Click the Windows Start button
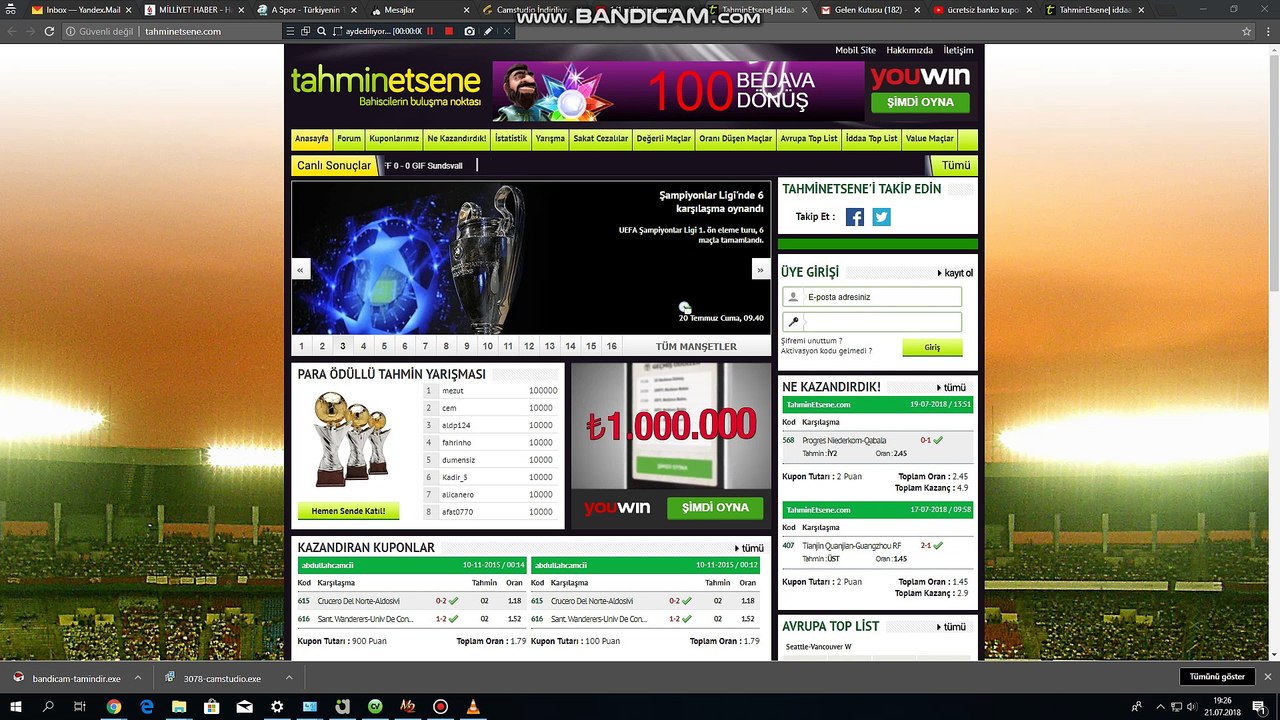Viewport: 1280px width, 720px height. pyautogui.click(x=15, y=707)
